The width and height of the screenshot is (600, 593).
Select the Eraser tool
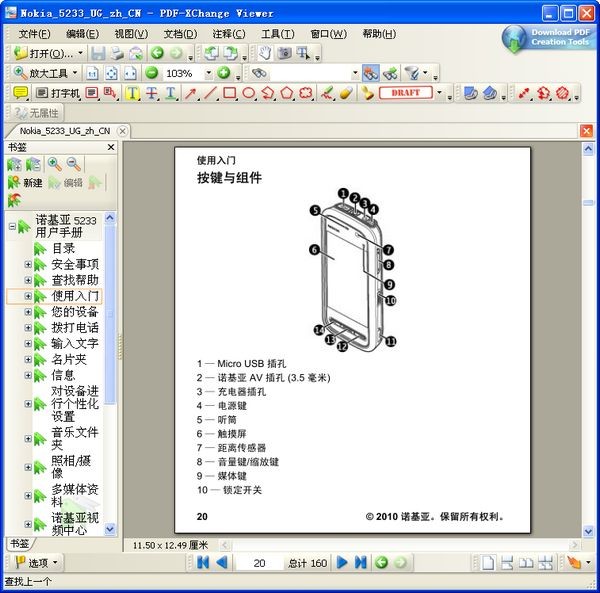pos(346,93)
